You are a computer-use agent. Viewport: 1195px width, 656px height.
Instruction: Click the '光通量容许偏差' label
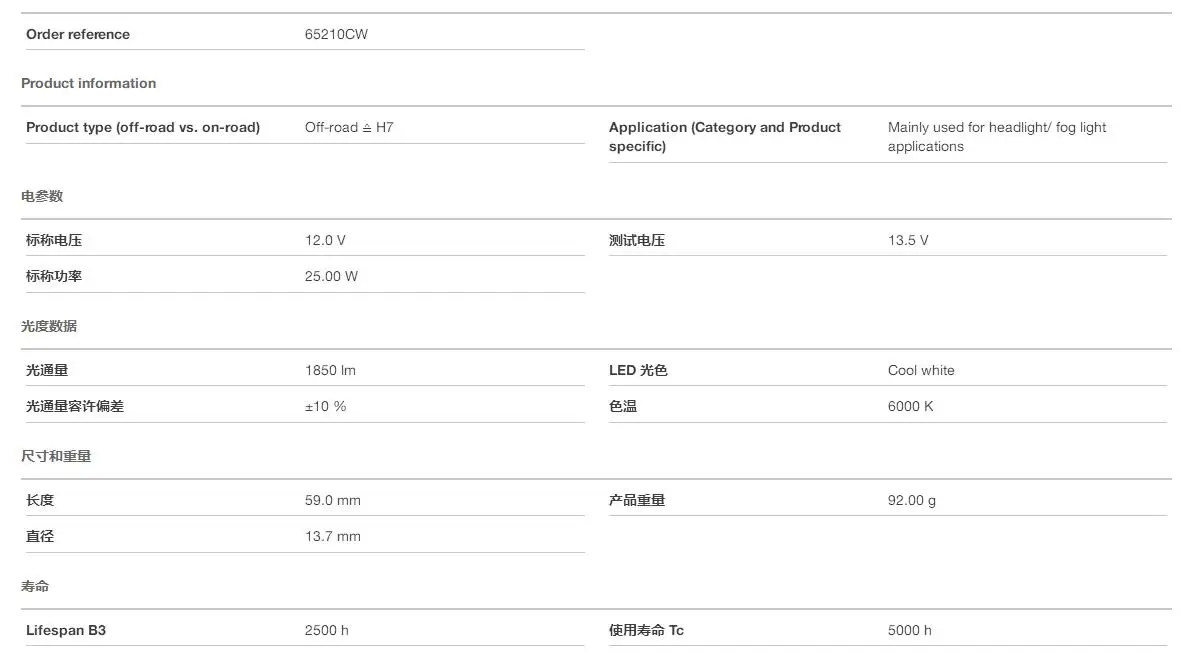click(x=75, y=406)
